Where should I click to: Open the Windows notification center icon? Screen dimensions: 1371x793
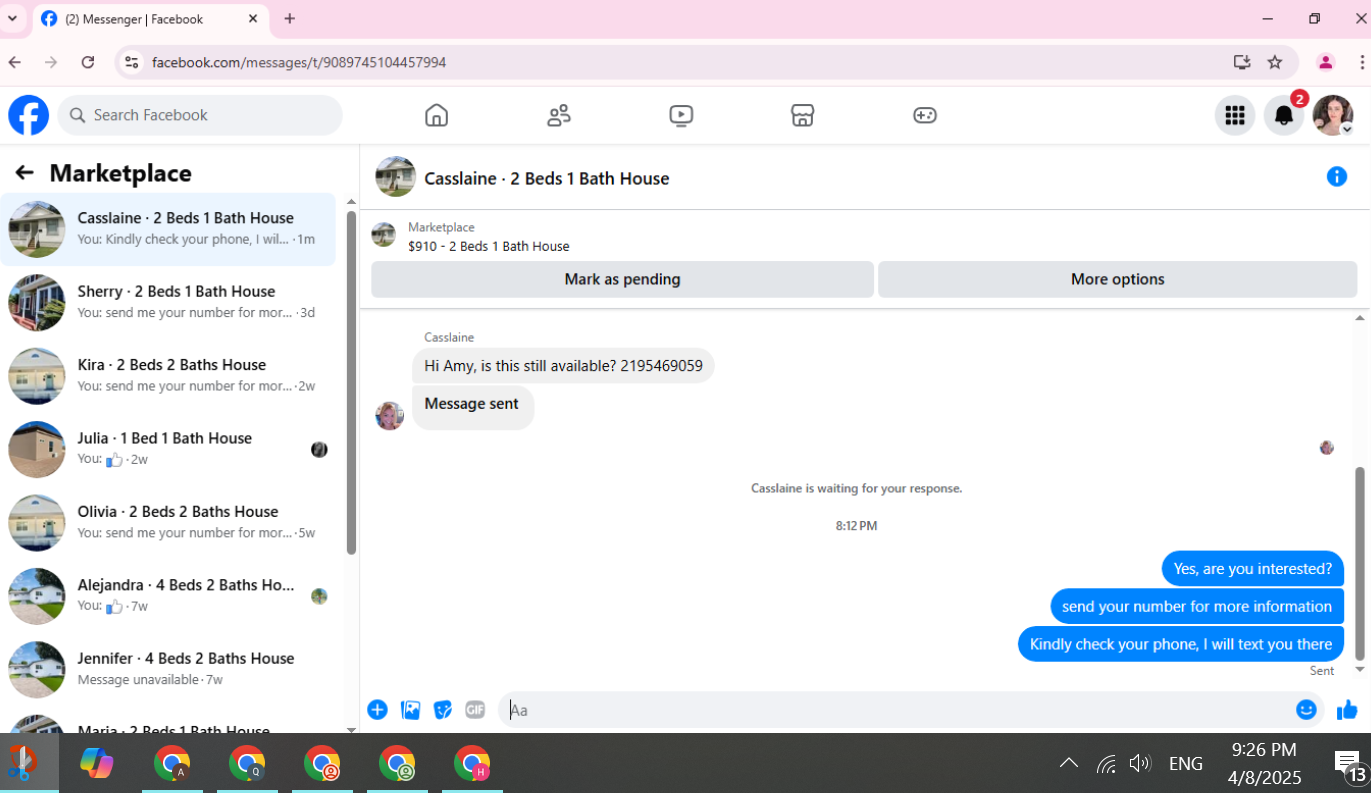1350,766
